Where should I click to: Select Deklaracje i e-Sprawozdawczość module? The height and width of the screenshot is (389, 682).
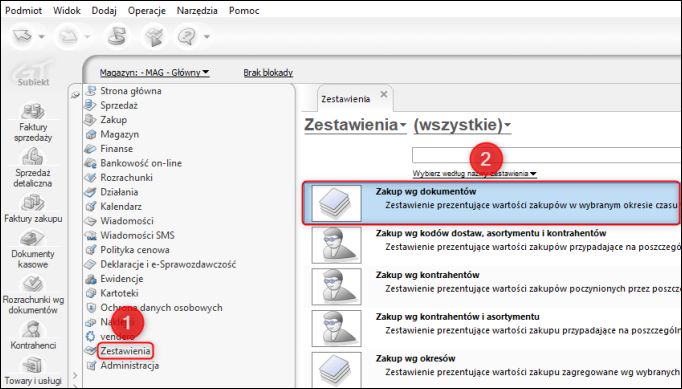click(x=168, y=264)
